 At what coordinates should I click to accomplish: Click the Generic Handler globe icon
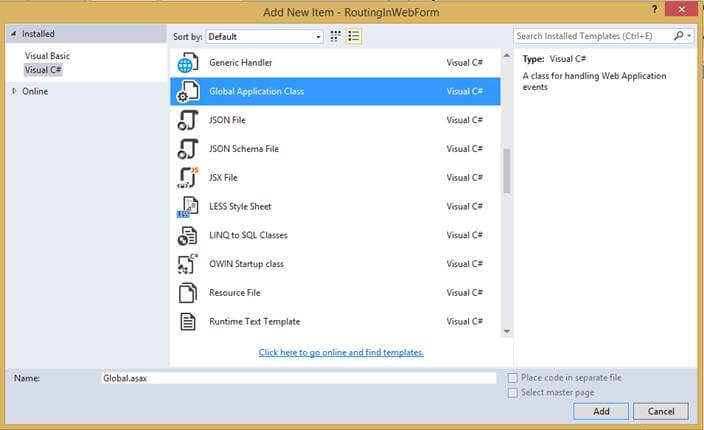click(x=188, y=63)
